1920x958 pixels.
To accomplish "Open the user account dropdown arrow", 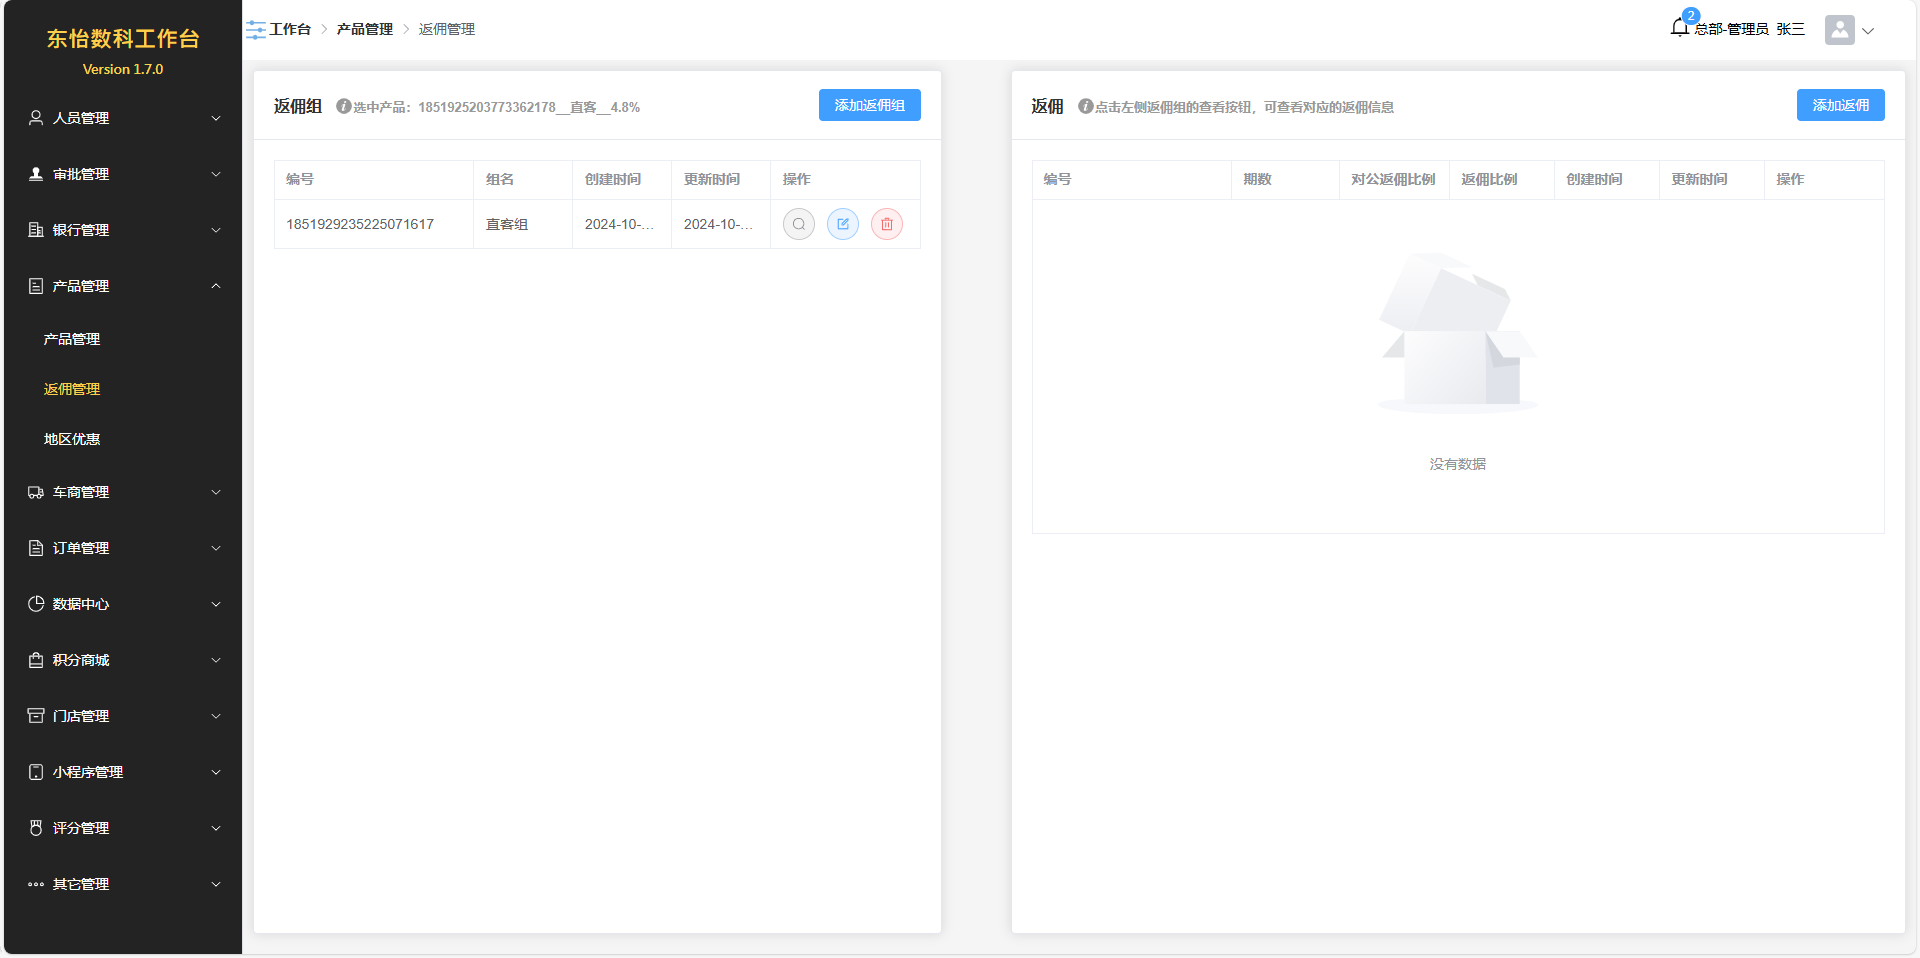I will (1868, 31).
